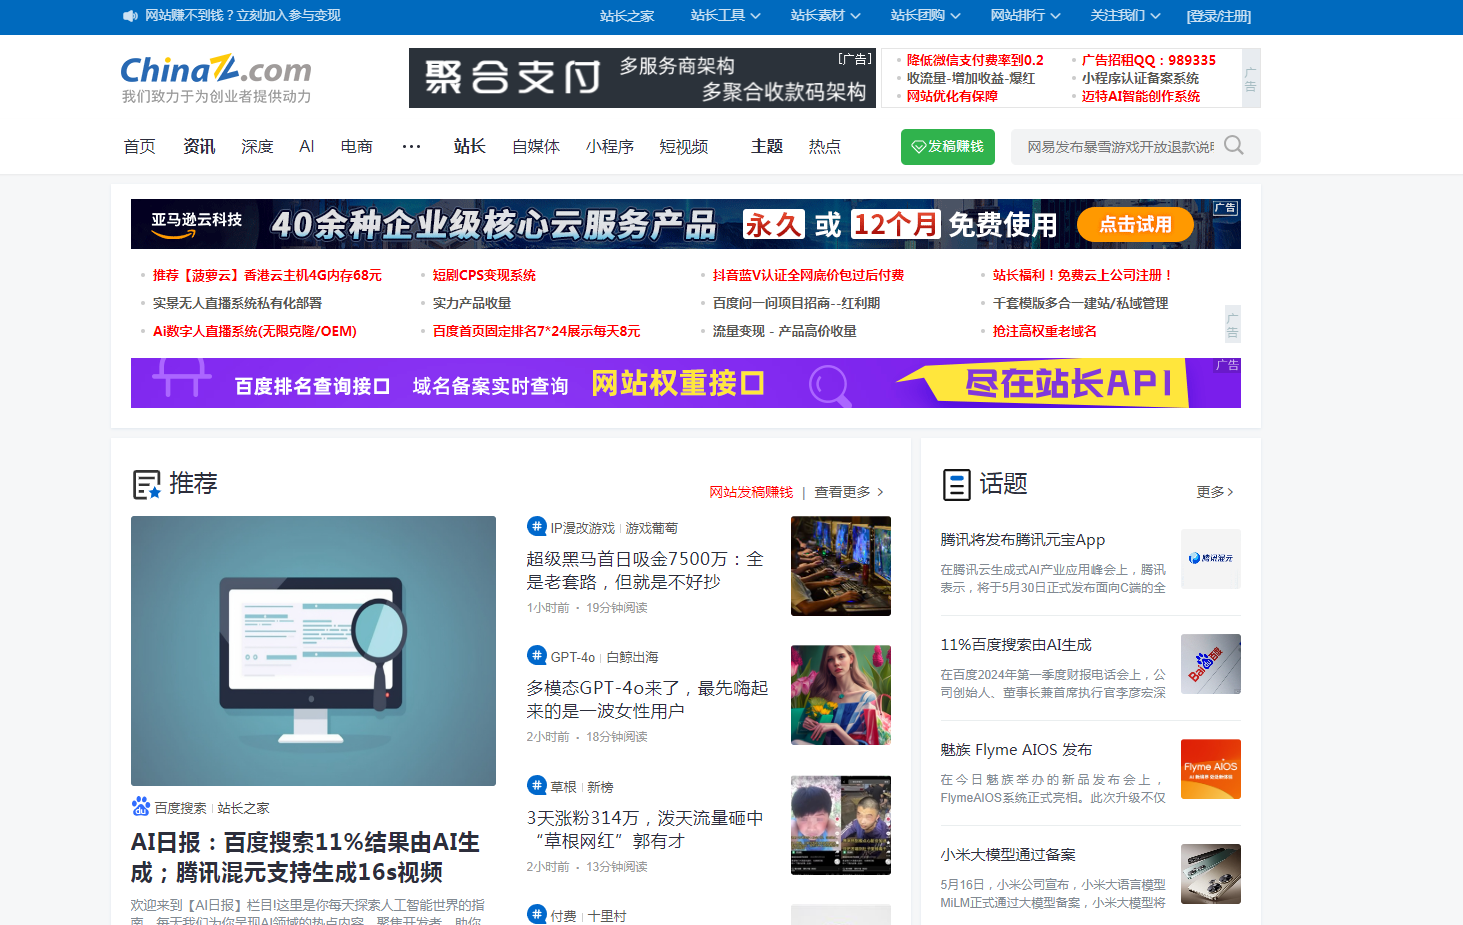Expand the 网站排行 dropdown
This screenshot has width=1463, height=925.
(x=1025, y=16)
